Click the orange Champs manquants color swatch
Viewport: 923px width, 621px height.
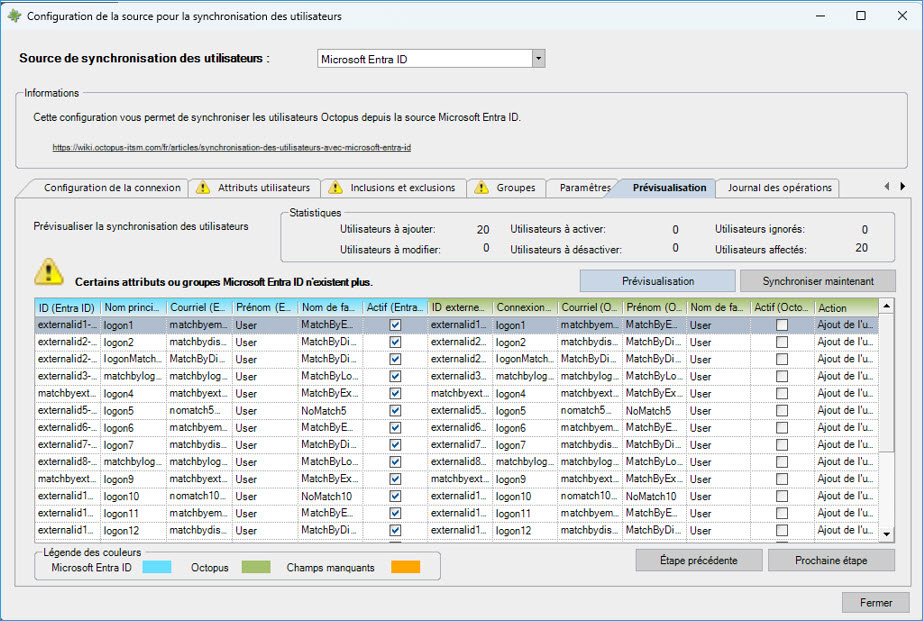tap(405, 568)
